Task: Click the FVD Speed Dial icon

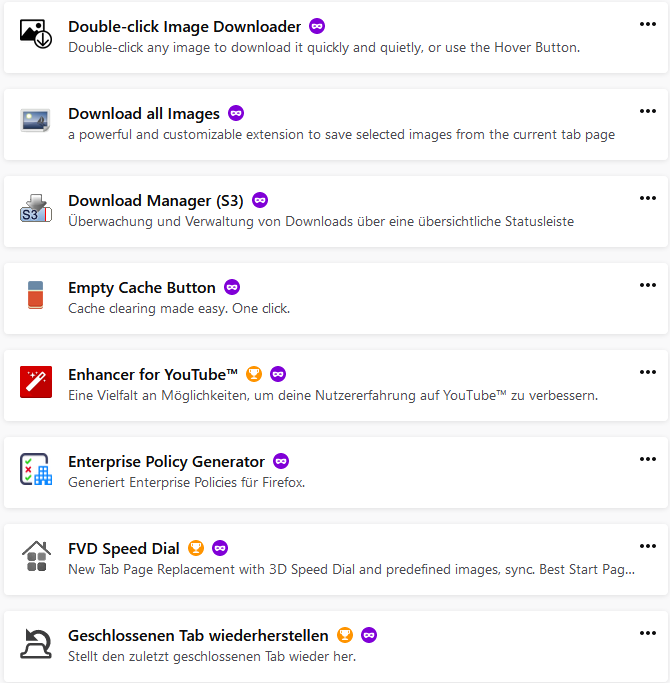Action: point(35,557)
